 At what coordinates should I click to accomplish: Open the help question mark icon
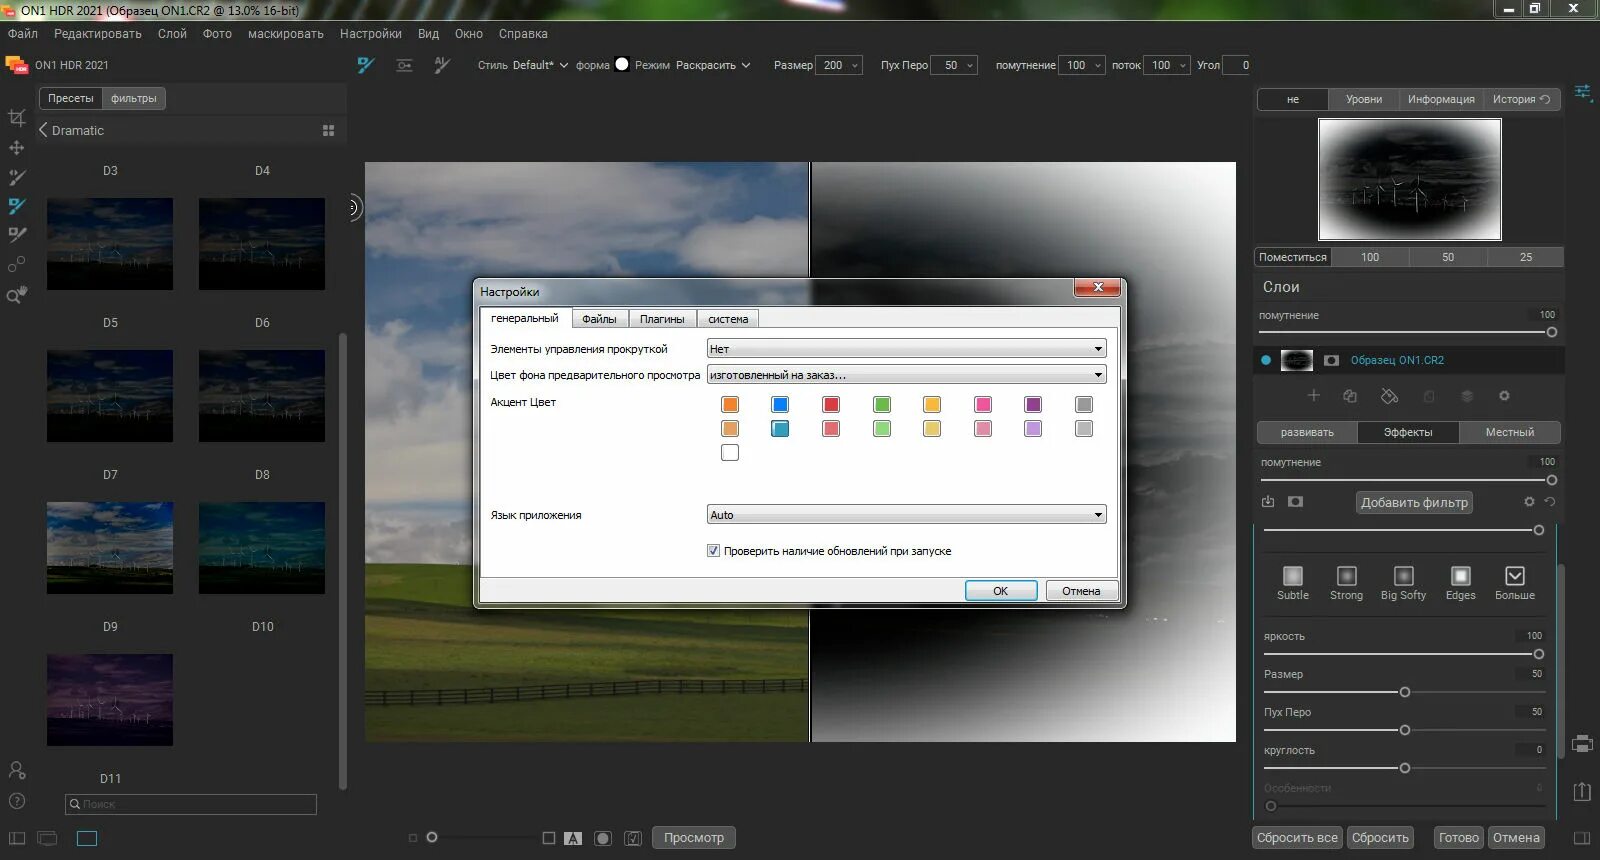tap(17, 801)
